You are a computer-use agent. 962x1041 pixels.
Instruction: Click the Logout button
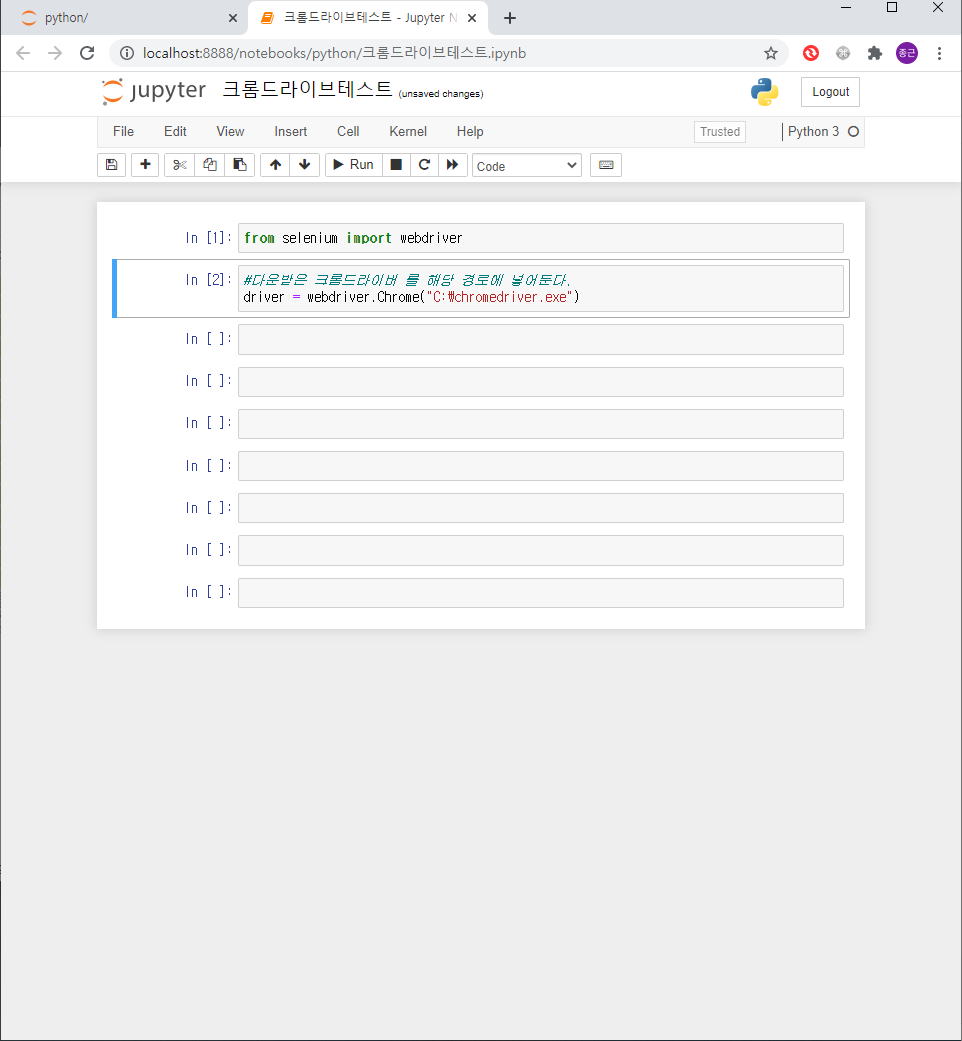point(831,92)
